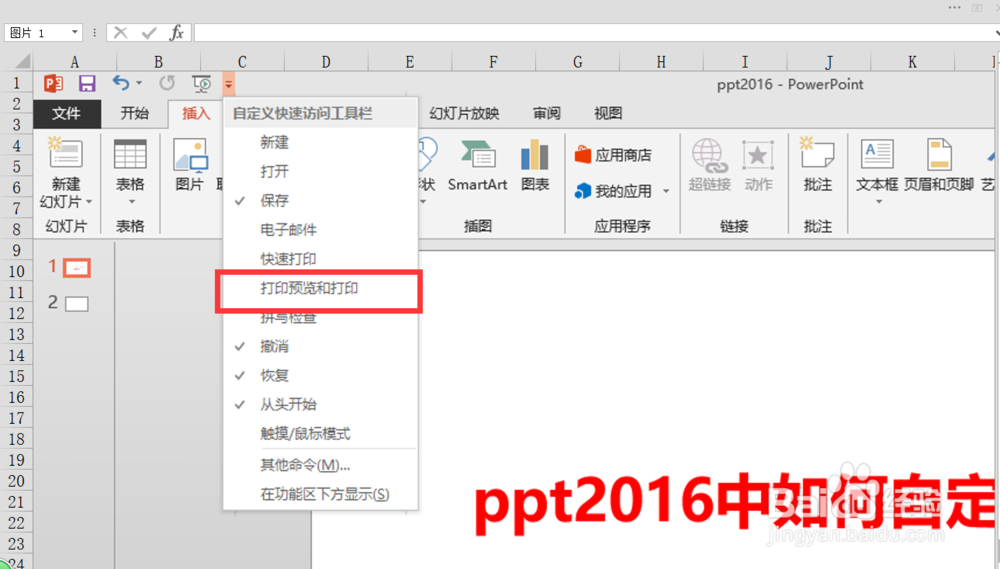Open Customize Quick Access Toolbar arrow
1000x569 pixels.
228,84
